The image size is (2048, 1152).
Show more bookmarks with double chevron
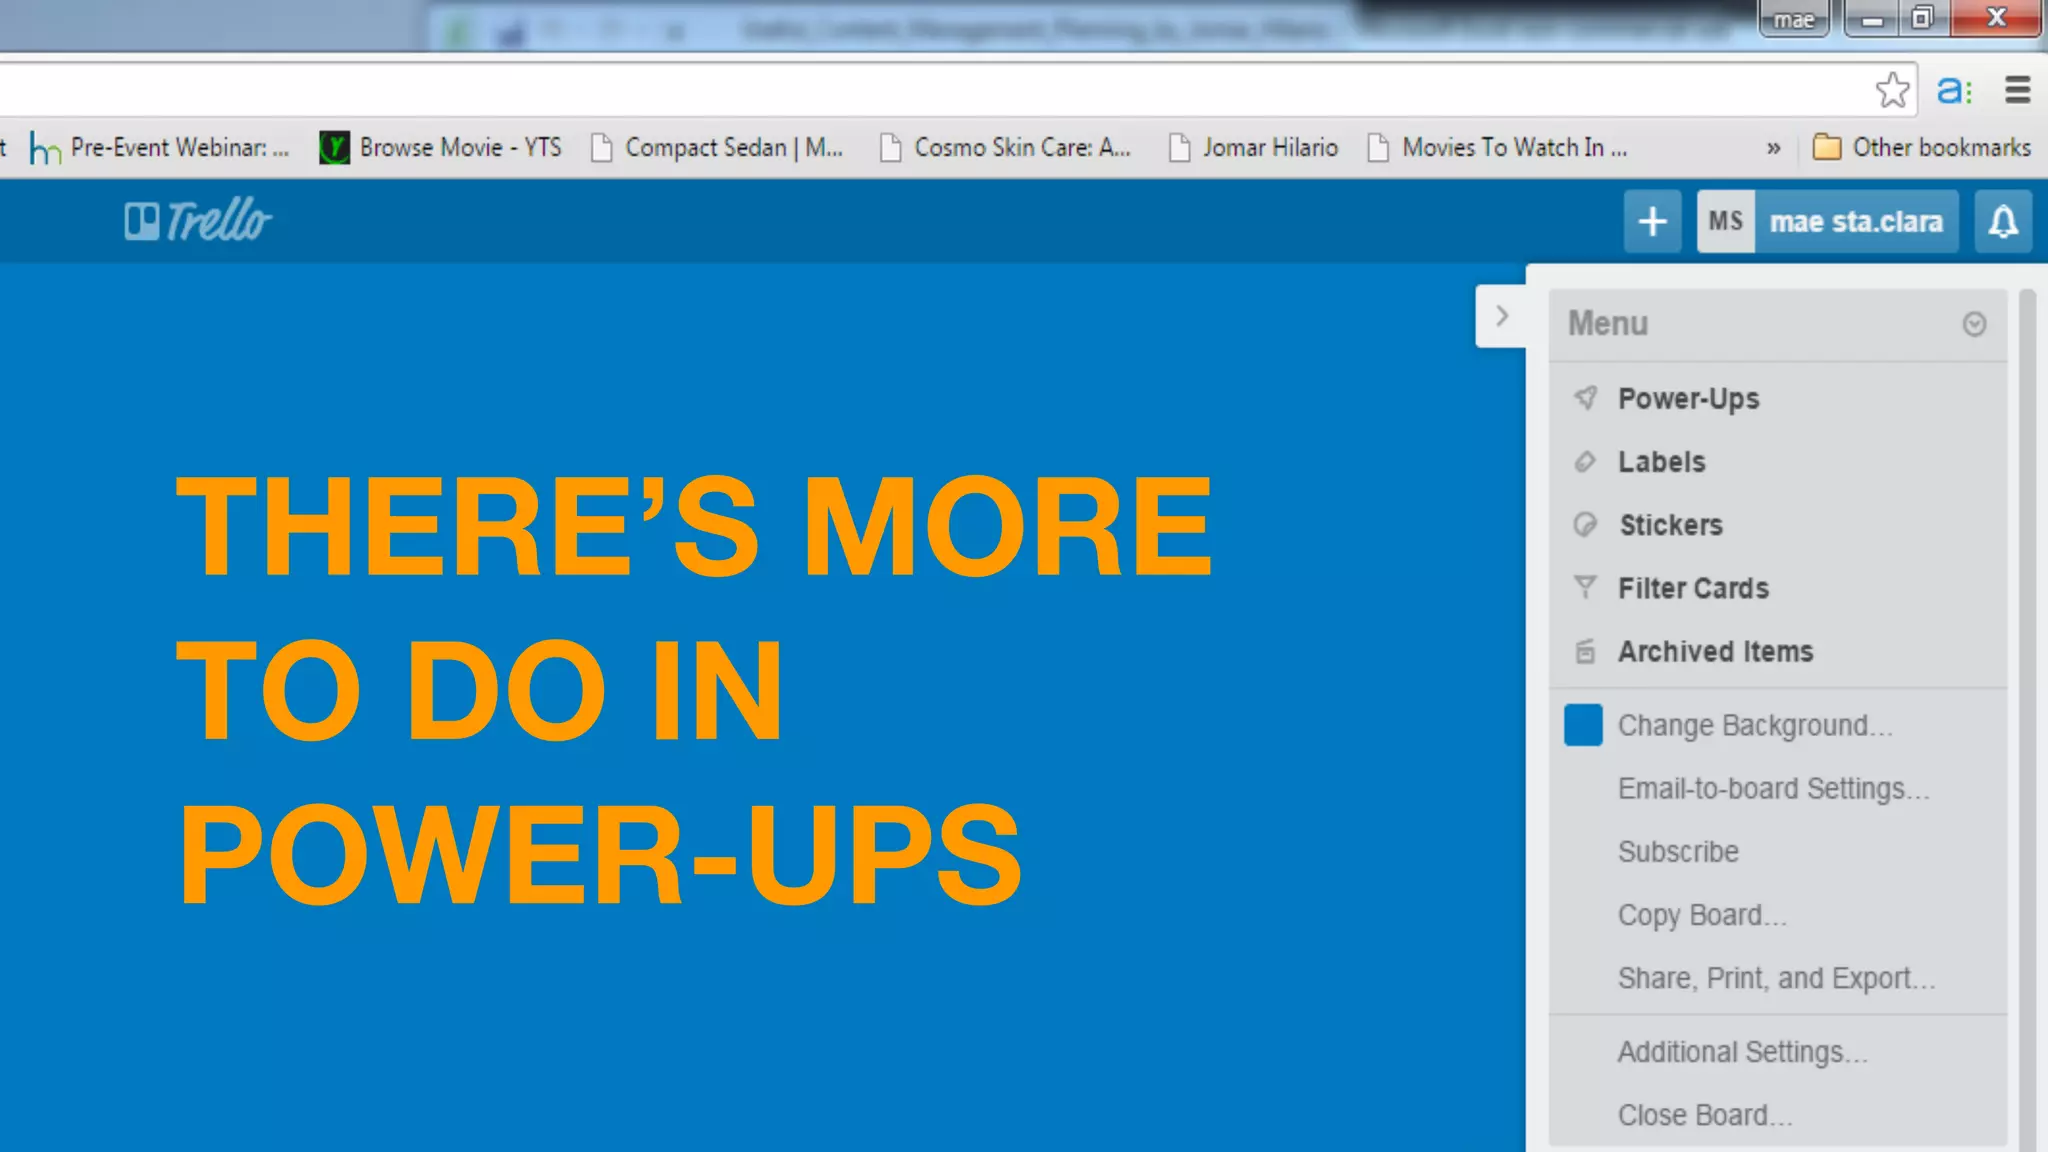pos(1773,148)
